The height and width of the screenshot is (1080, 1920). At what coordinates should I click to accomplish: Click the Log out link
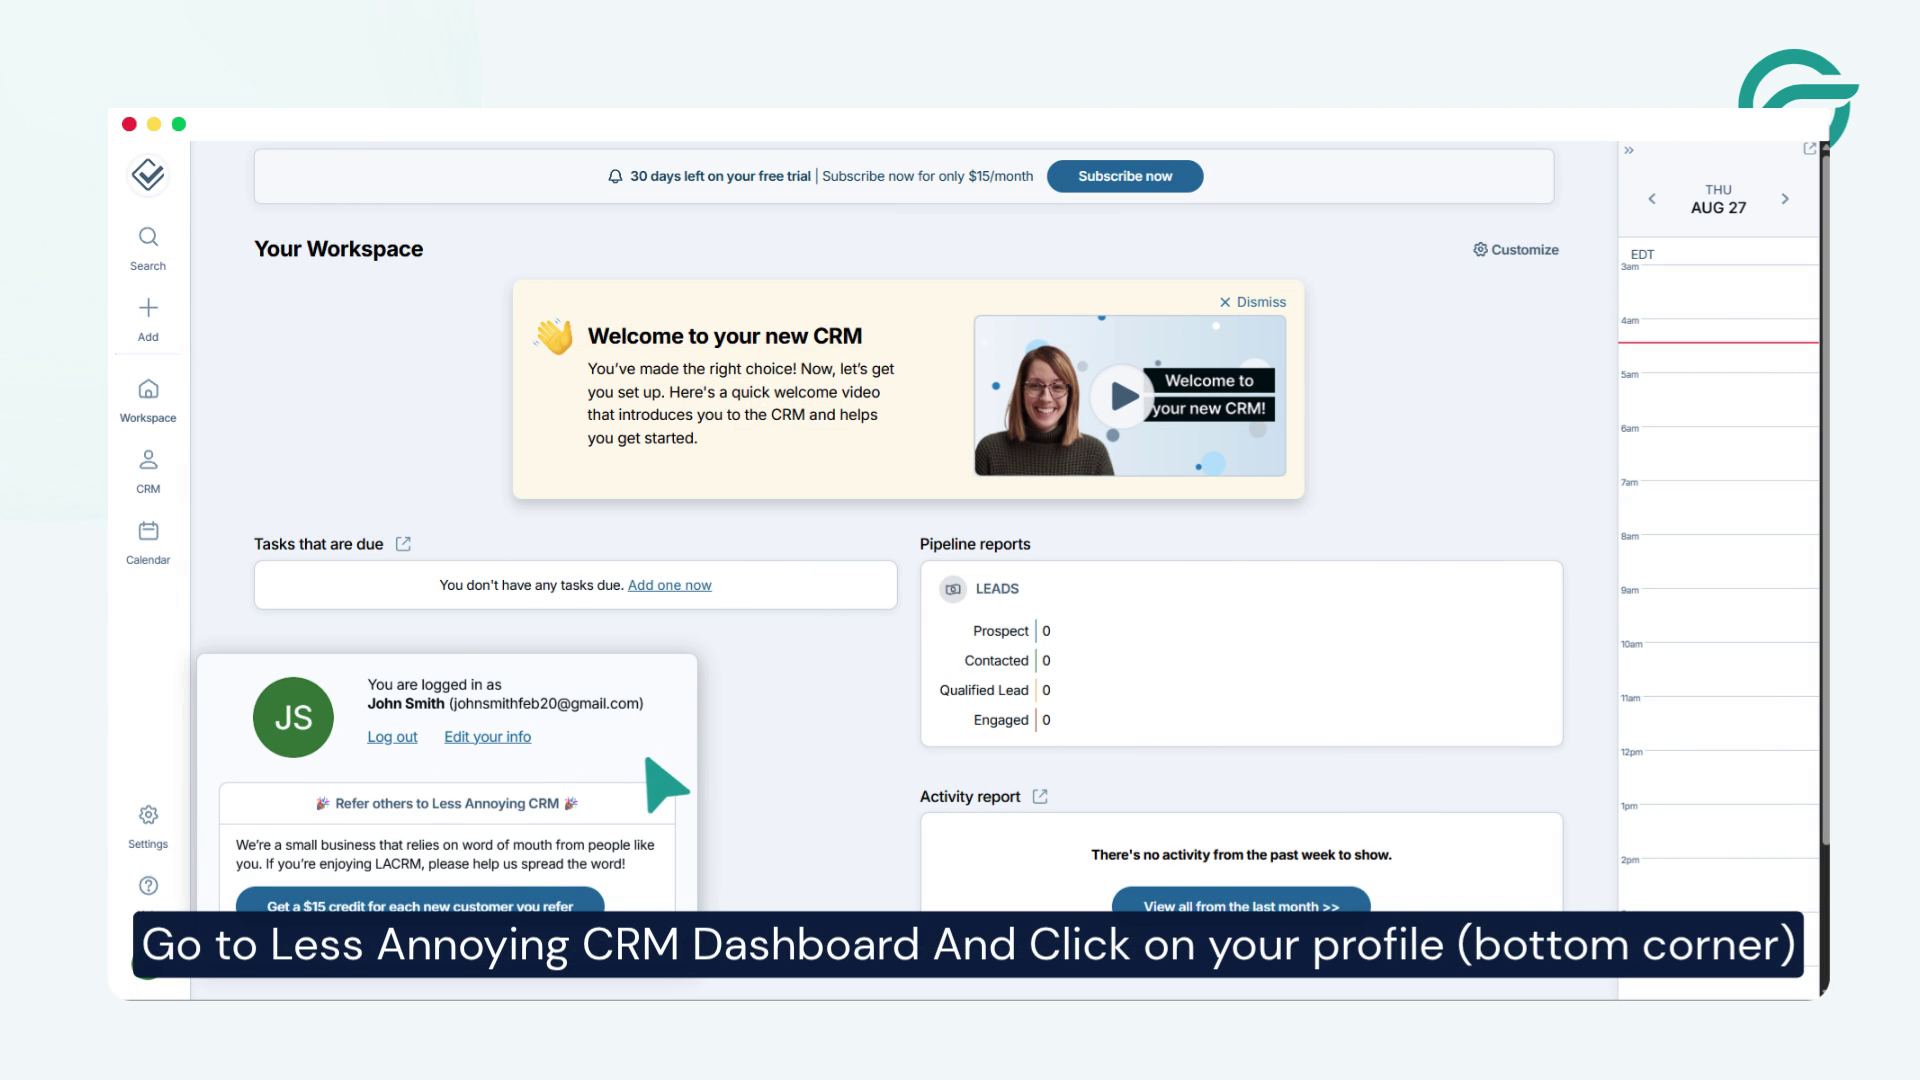click(392, 737)
